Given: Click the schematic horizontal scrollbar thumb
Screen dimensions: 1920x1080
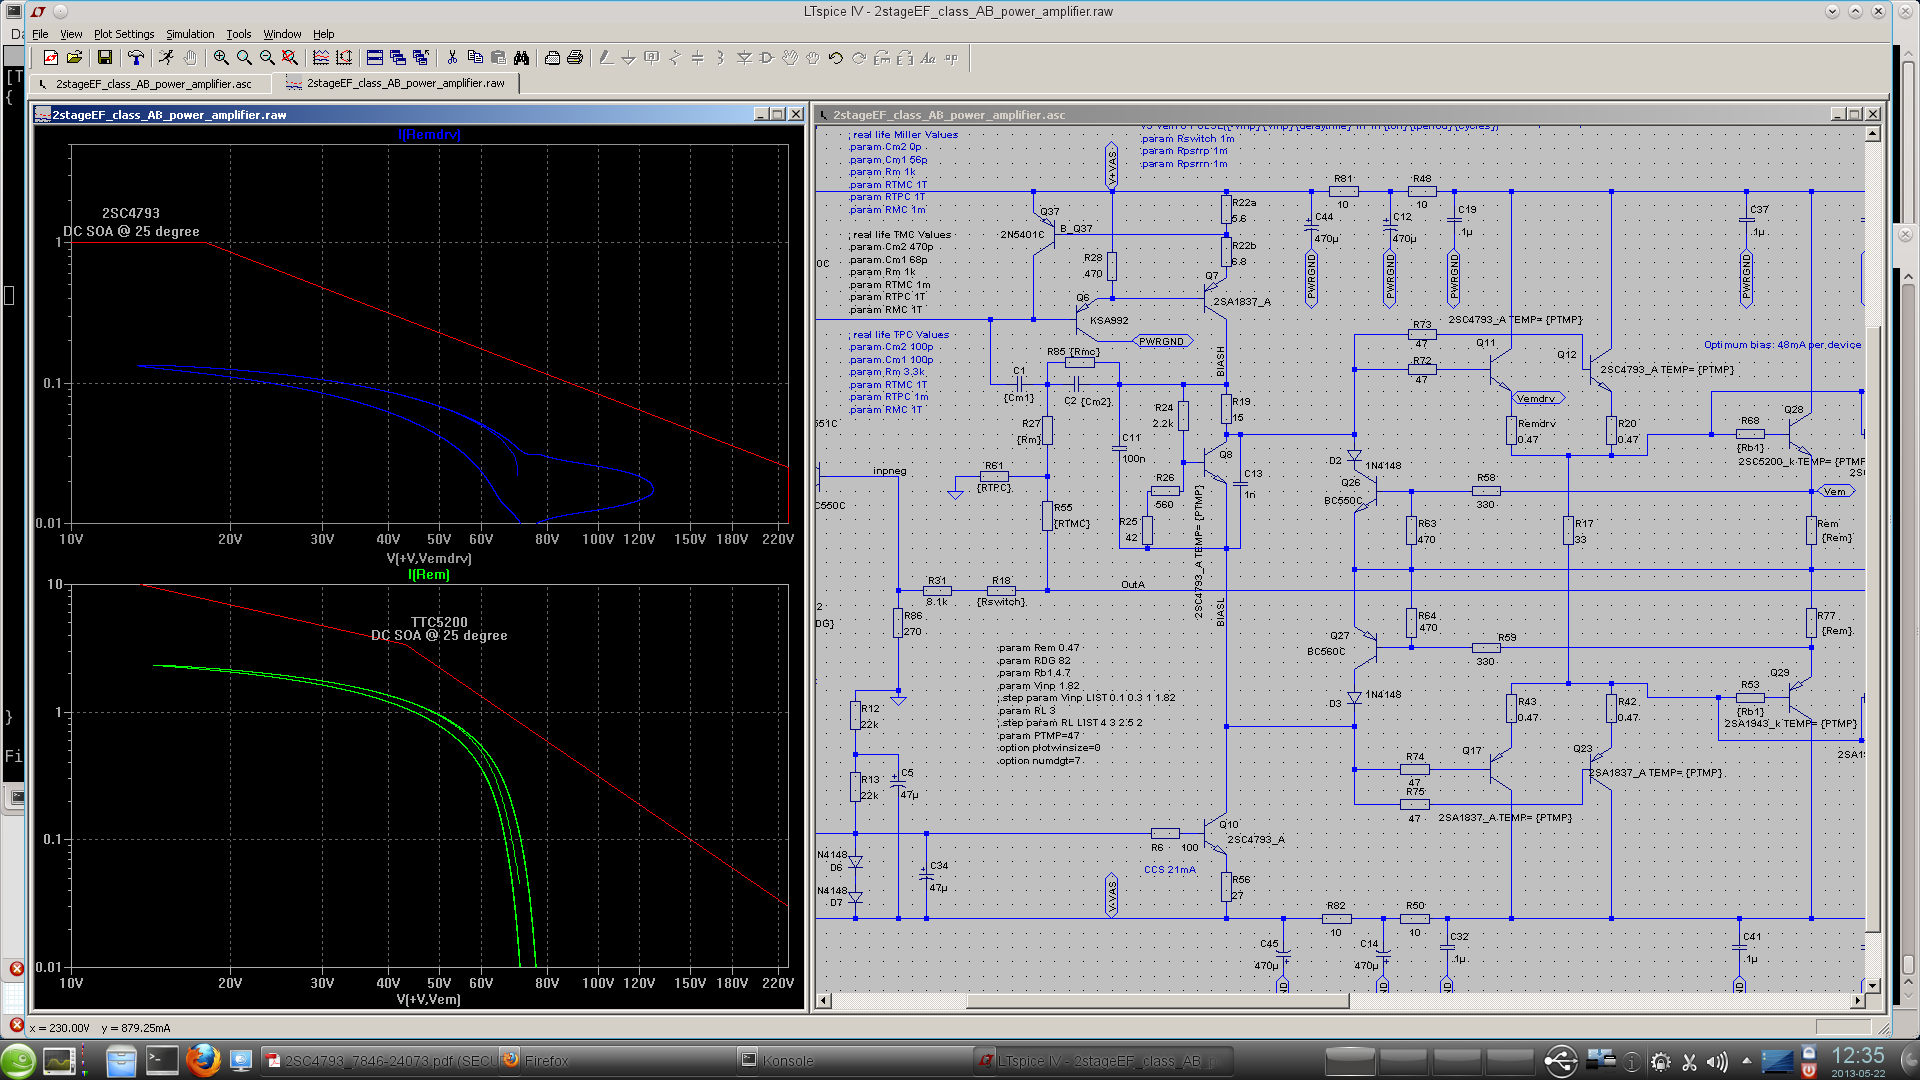Looking at the screenshot, I should (1158, 1000).
